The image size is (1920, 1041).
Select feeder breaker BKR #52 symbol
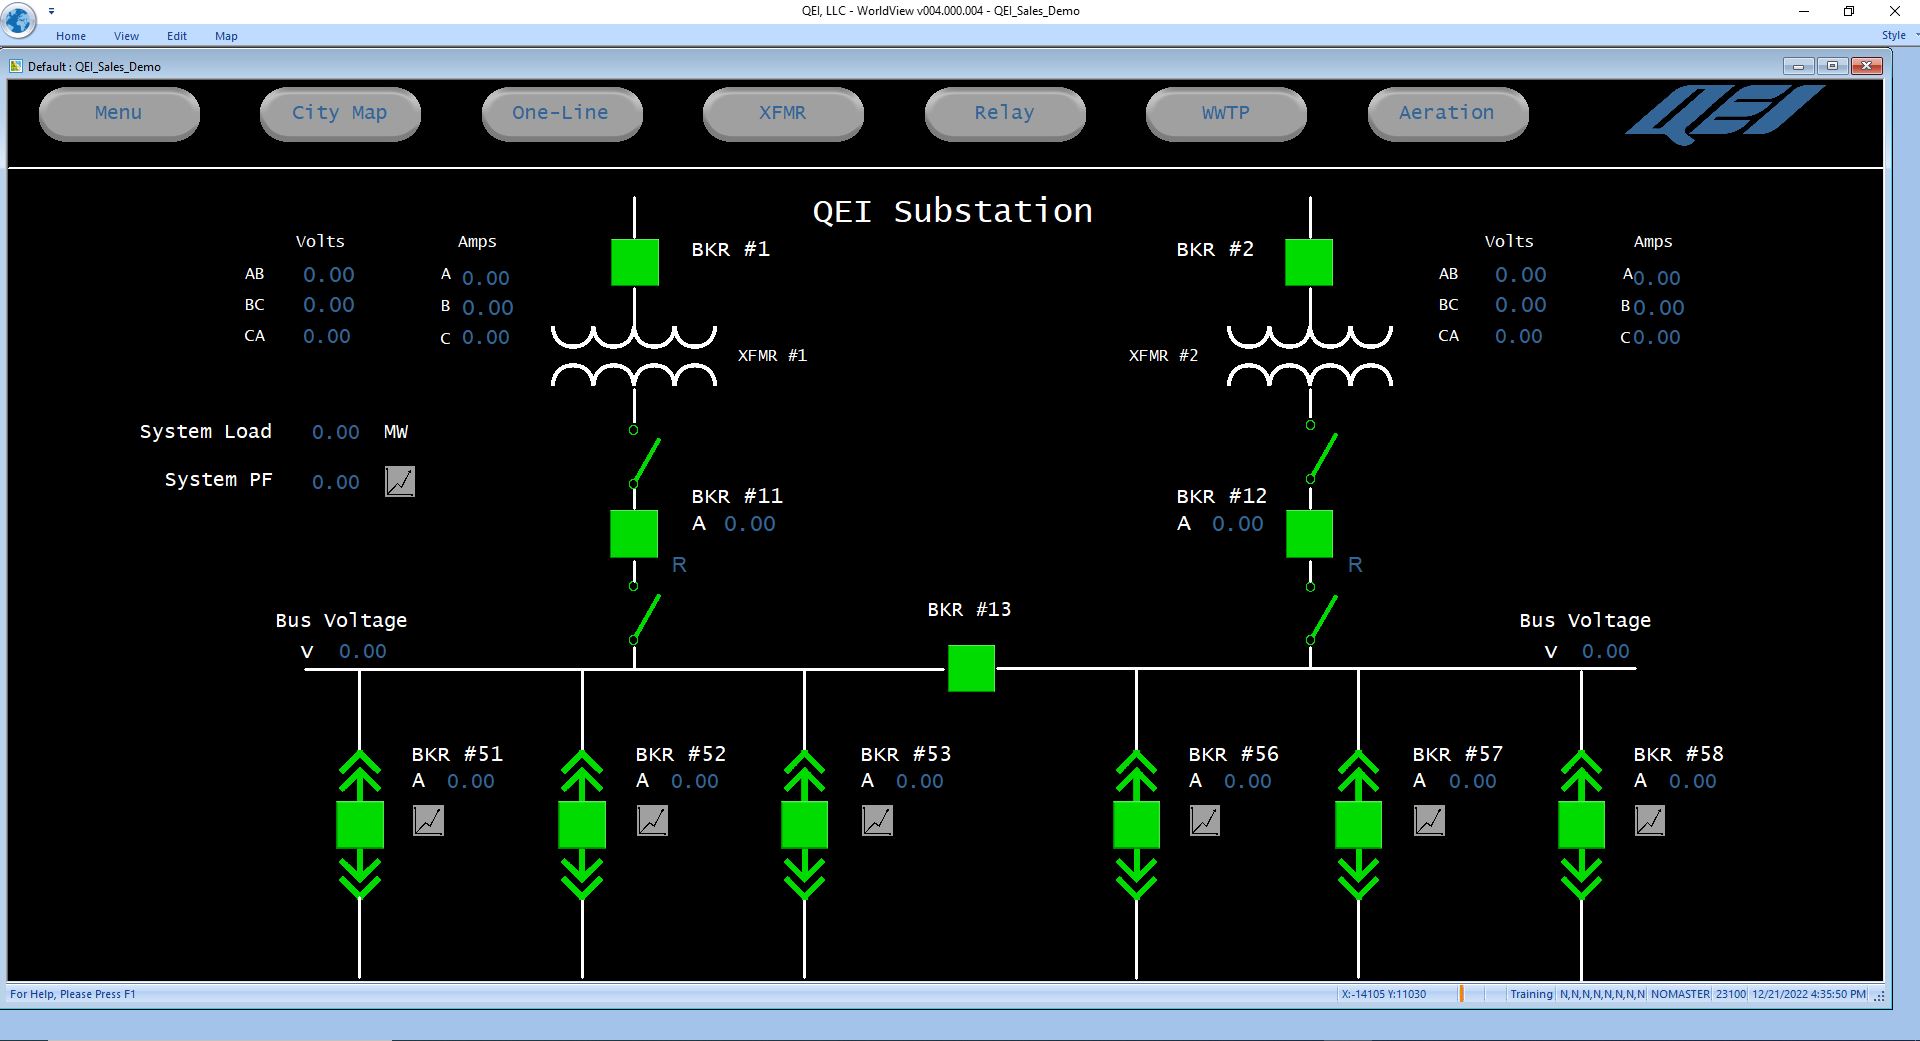(x=582, y=825)
